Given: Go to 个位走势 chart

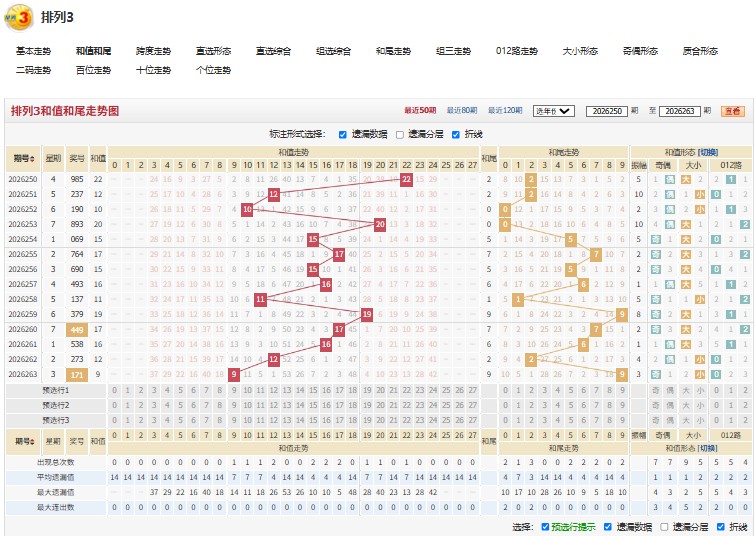Looking at the screenshot, I should (213, 70).
